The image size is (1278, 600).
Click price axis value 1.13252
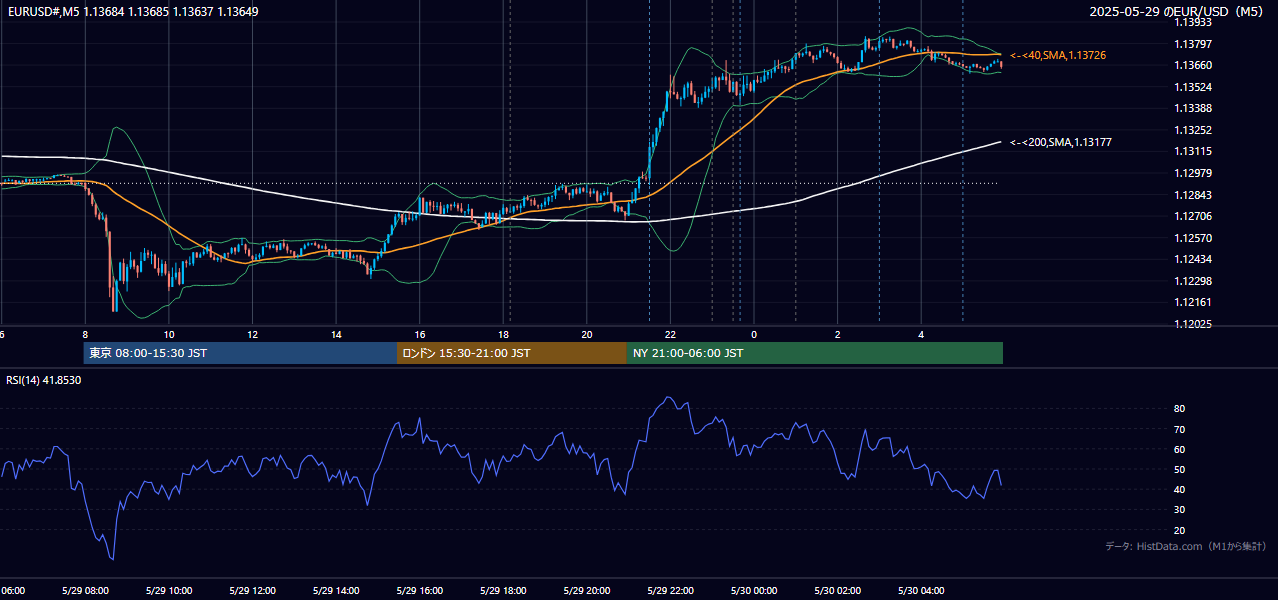1192,130
